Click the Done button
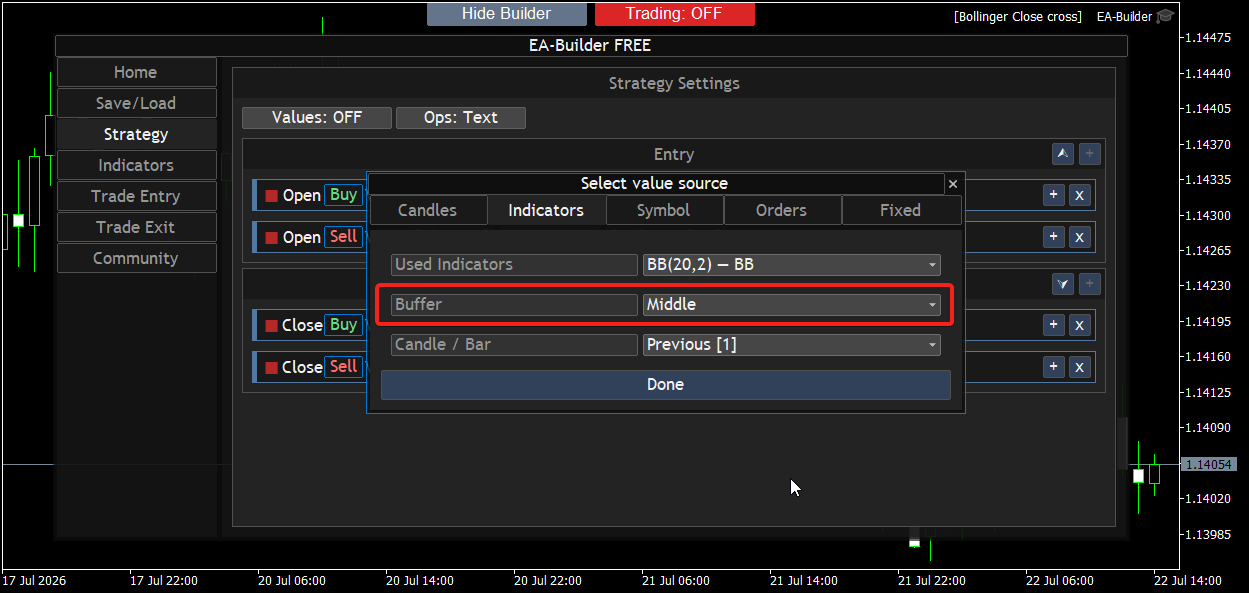Screen dimensions: 1249x593 click(x=666, y=385)
